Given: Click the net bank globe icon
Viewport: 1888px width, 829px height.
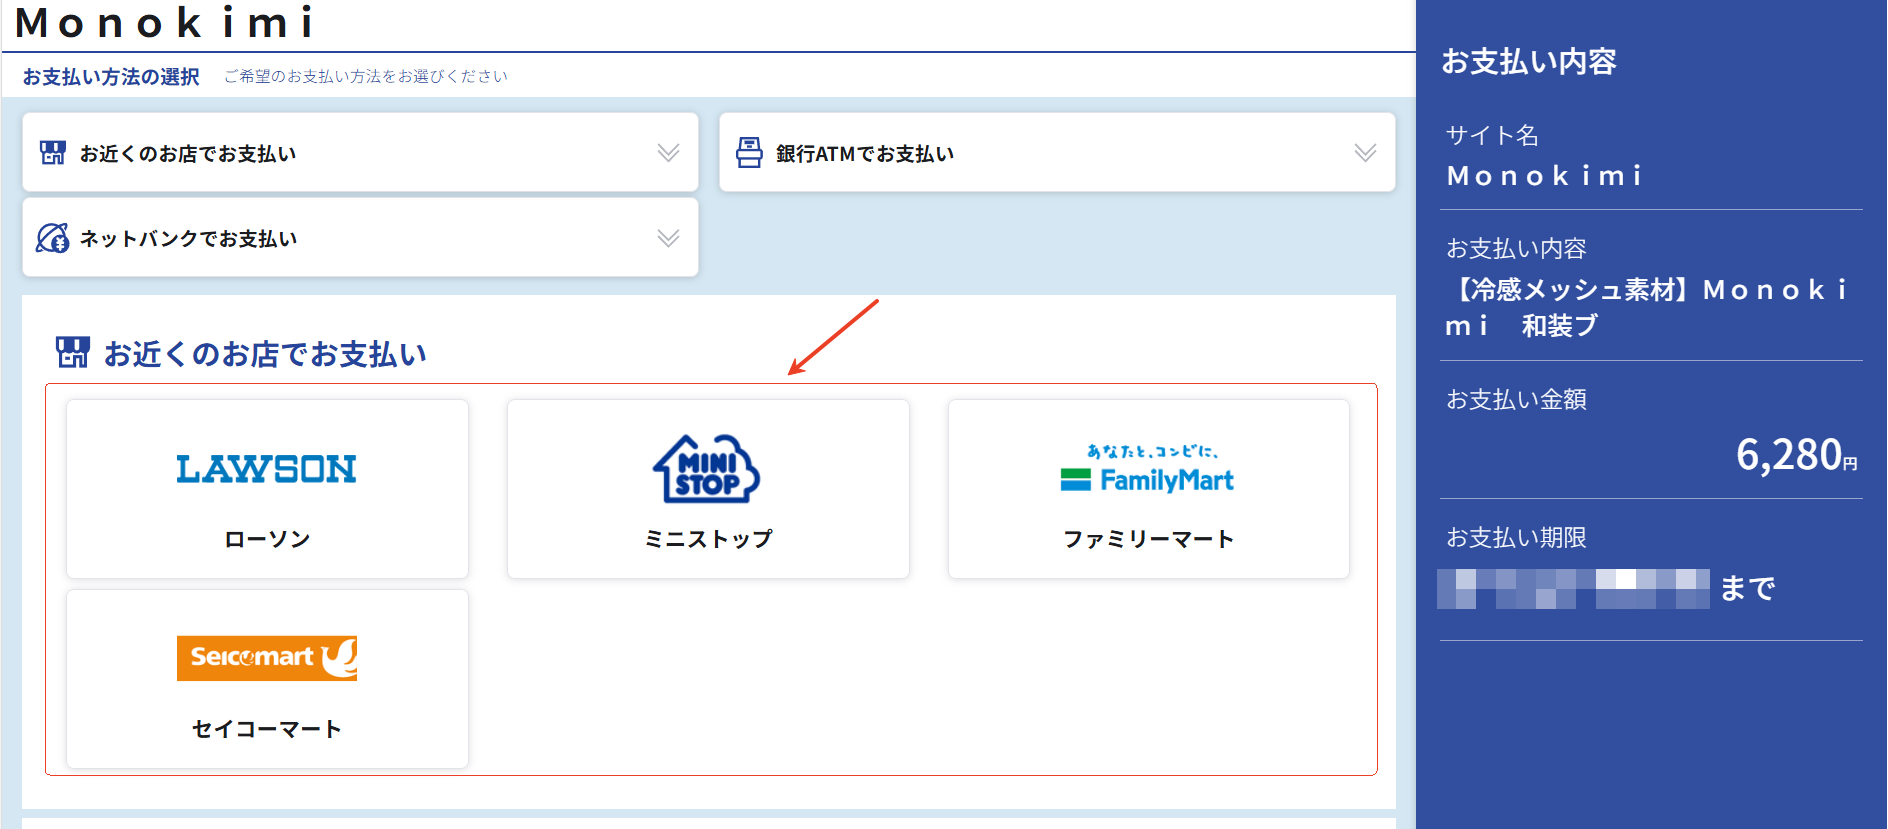Looking at the screenshot, I should (x=53, y=238).
